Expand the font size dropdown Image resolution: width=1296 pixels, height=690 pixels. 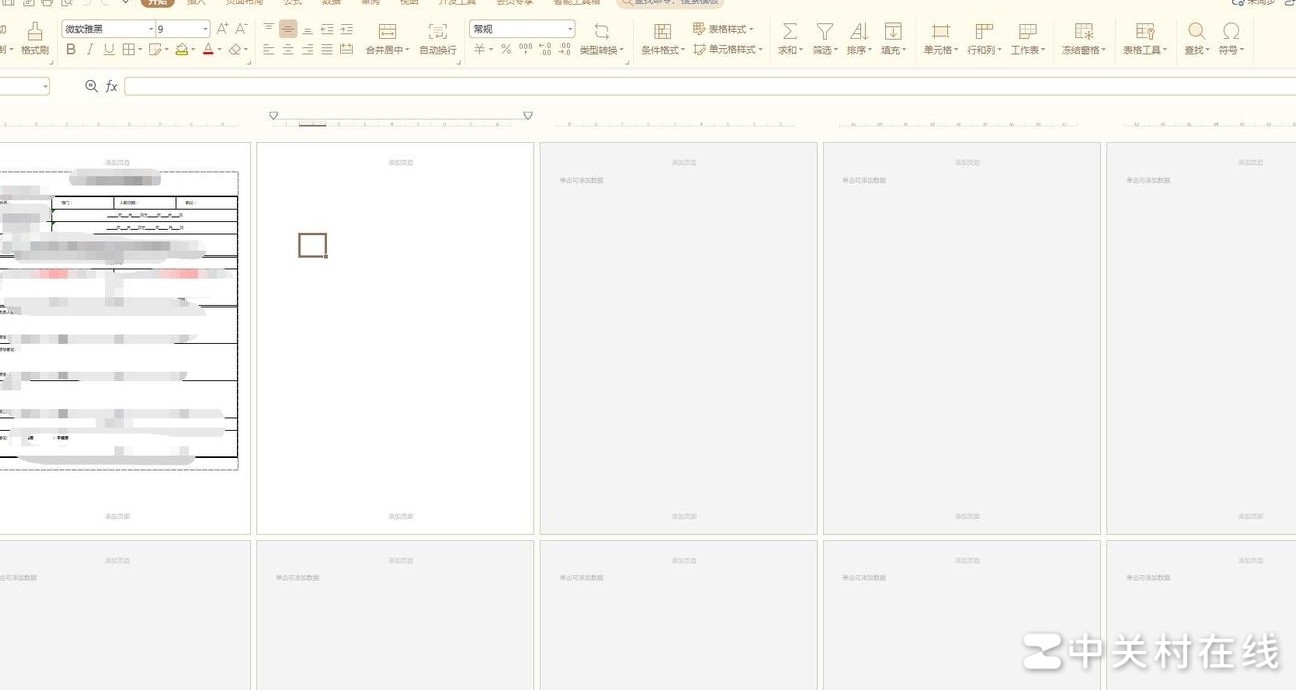click(205, 29)
